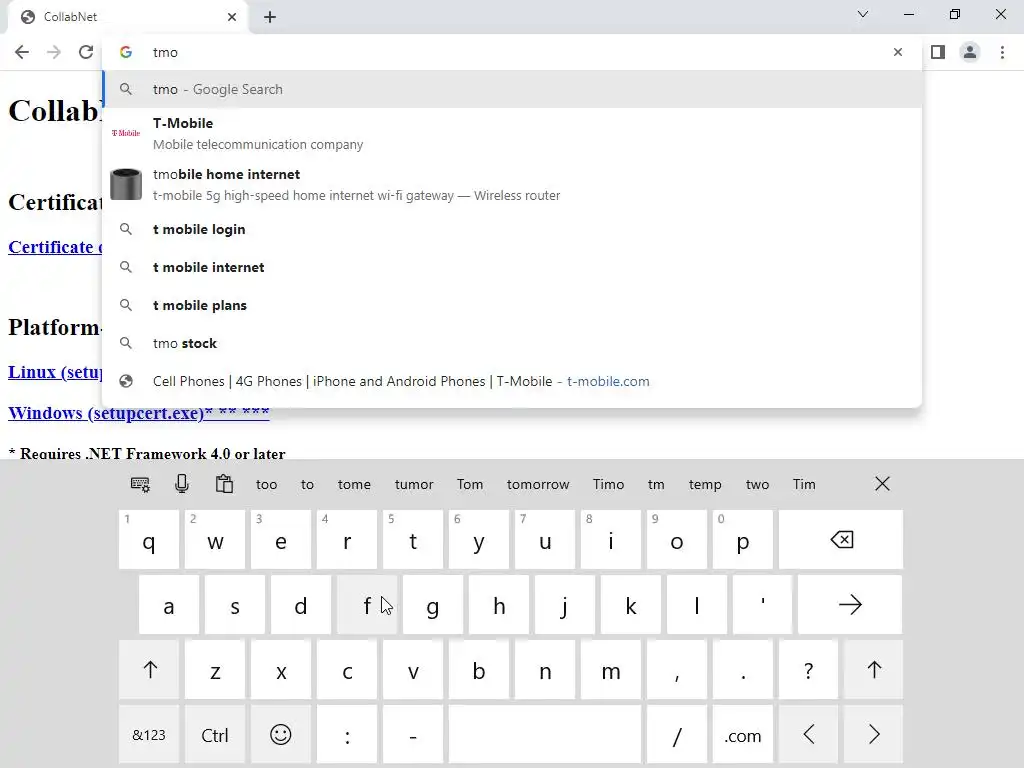Image resolution: width=1024 pixels, height=768 pixels.
Task: Open the Chrome three-dot menu
Action: 1002,52
